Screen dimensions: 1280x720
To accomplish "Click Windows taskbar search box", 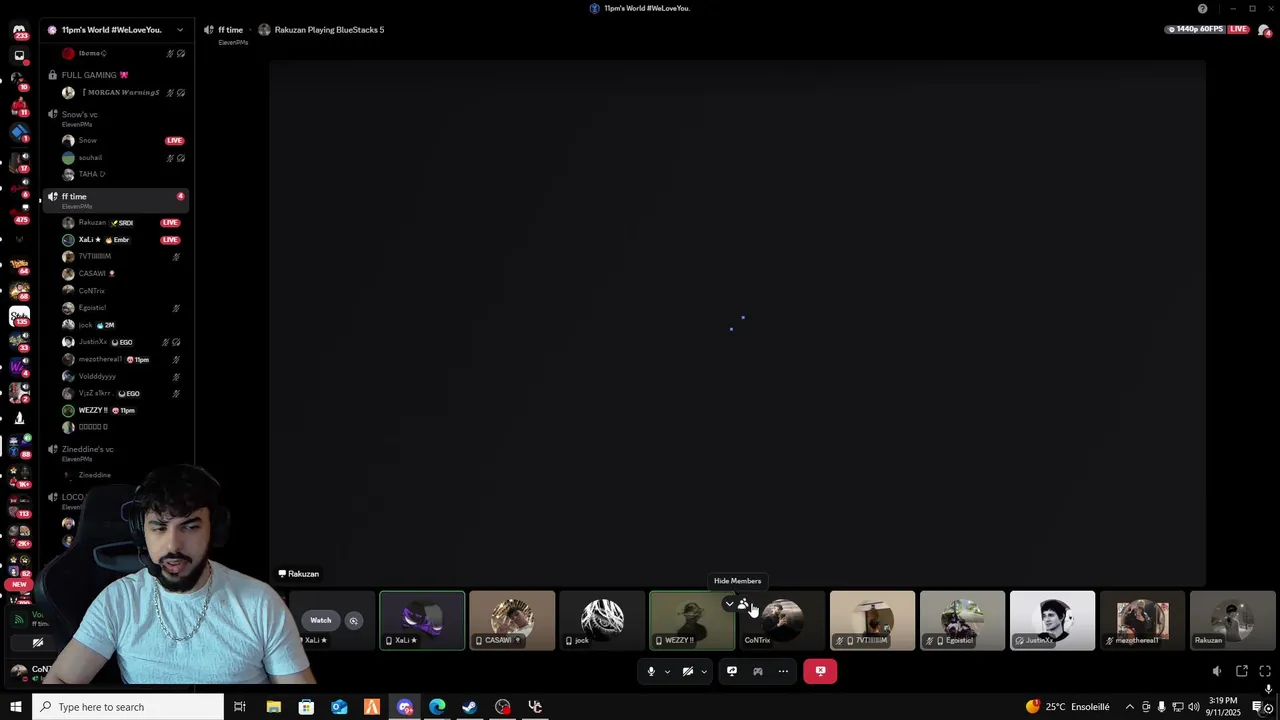I will [x=128, y=707].
